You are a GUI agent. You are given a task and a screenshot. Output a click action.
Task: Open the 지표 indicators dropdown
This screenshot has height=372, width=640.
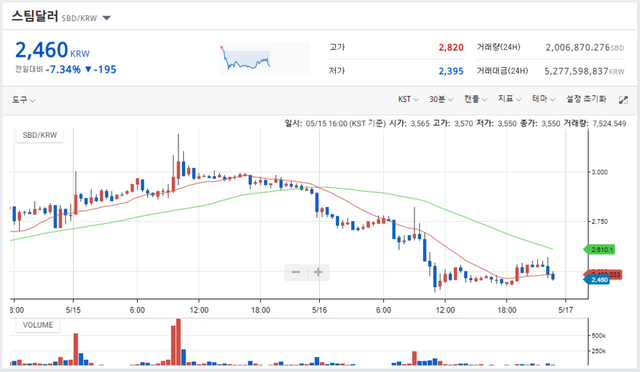(x=509, y=99)
